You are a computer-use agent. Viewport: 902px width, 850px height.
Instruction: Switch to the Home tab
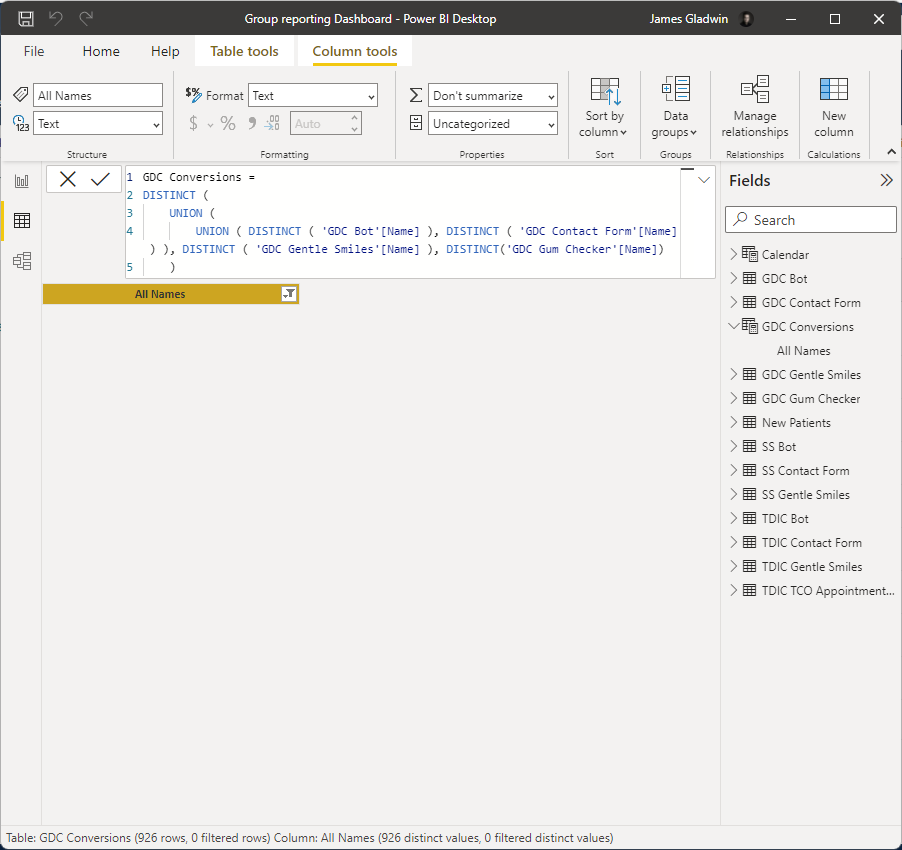coord(101,51)
